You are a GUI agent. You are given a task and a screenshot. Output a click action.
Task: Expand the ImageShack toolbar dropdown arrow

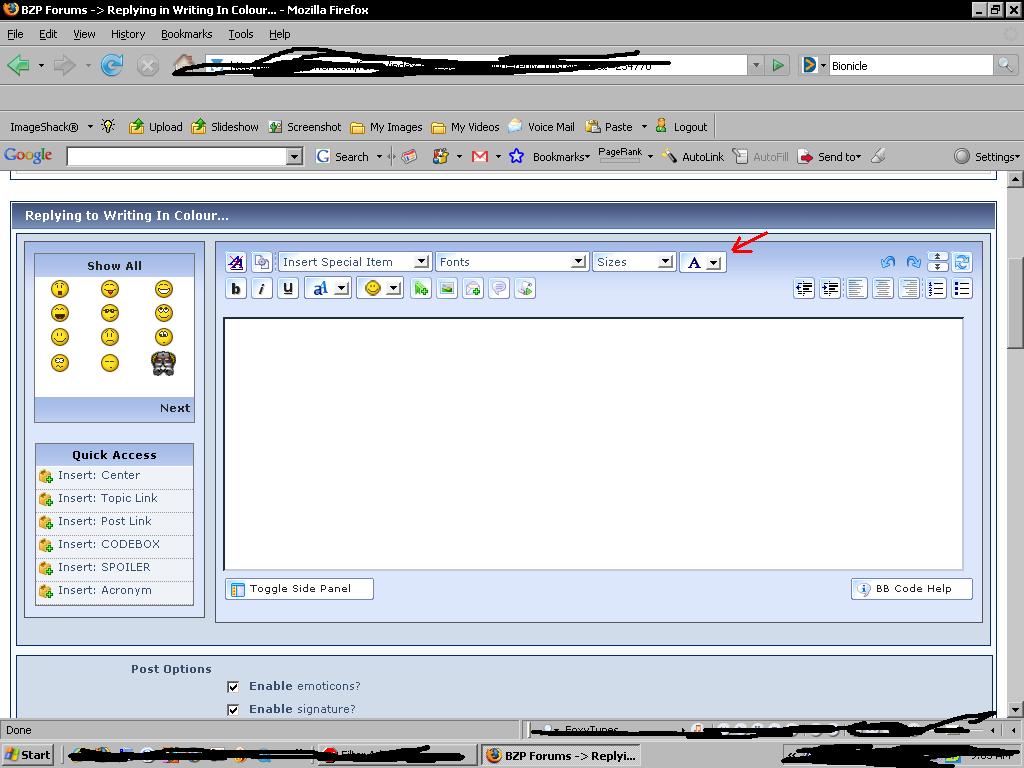point(90,127)
